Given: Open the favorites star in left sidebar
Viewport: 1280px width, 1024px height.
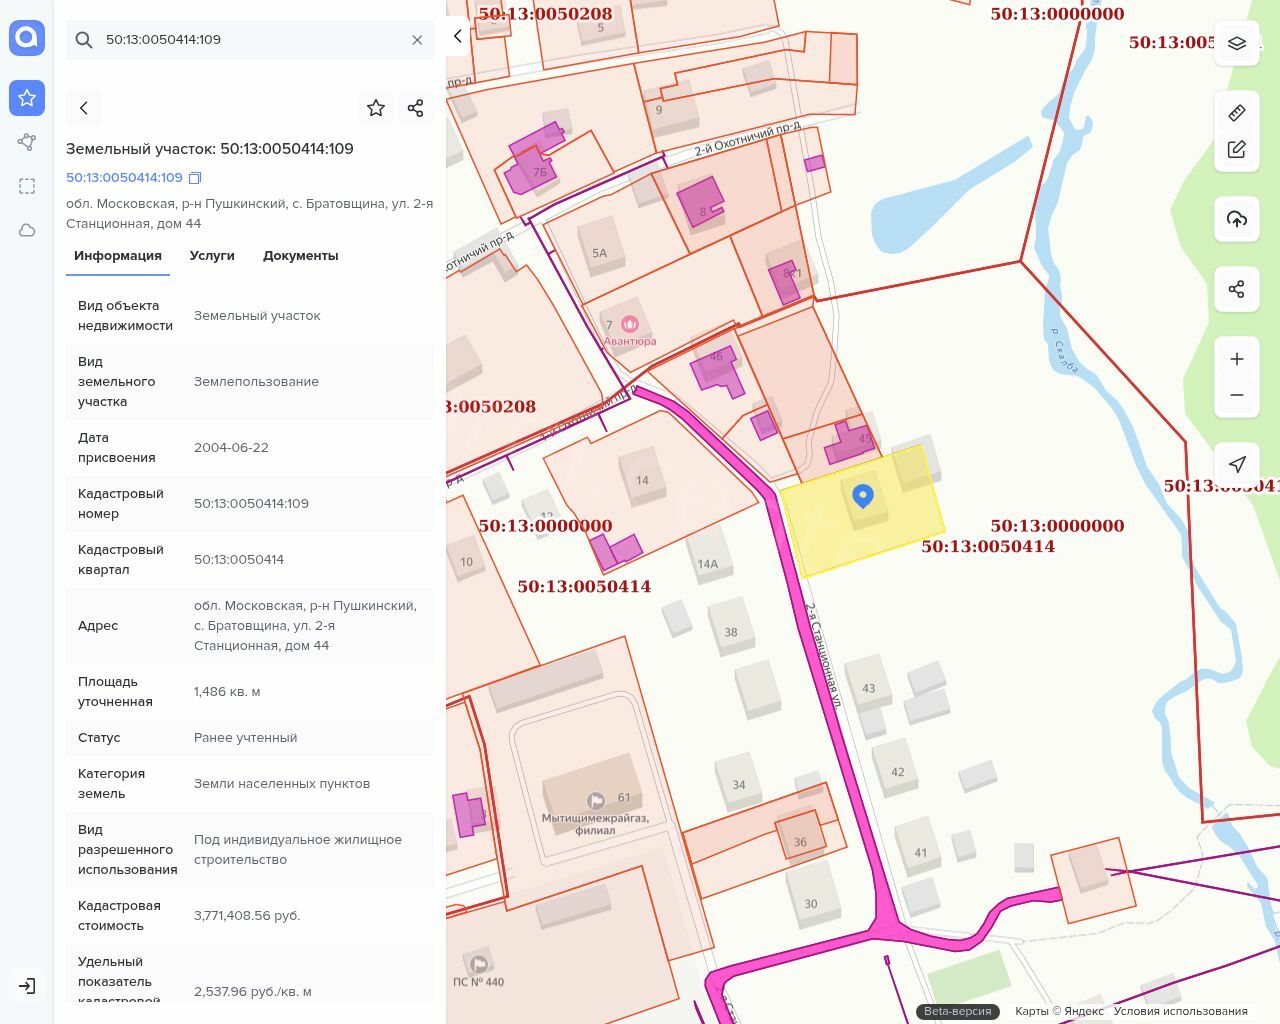Looking at the screenshot, I should click(x=27, y=98).
